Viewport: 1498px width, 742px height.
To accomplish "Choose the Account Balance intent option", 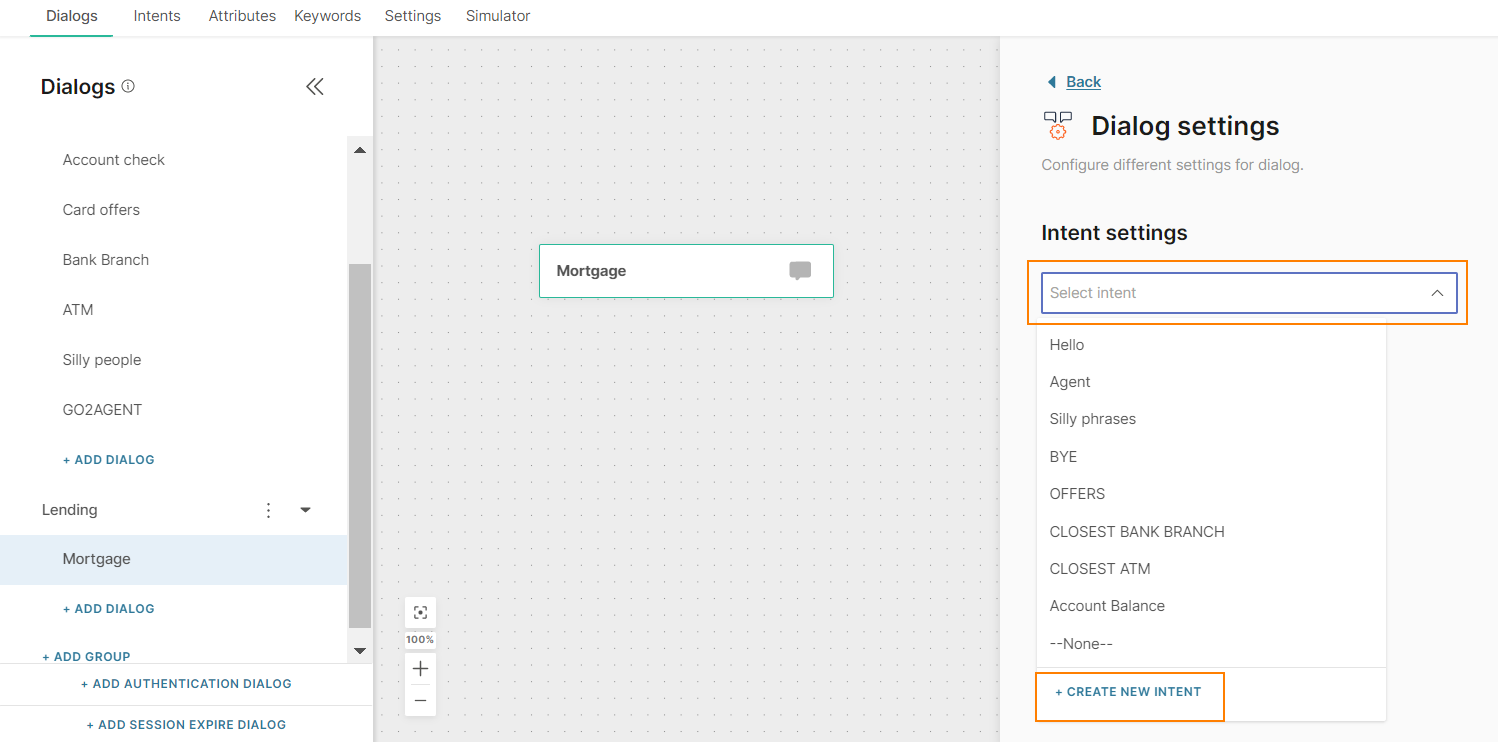I will coord(1107,606).
